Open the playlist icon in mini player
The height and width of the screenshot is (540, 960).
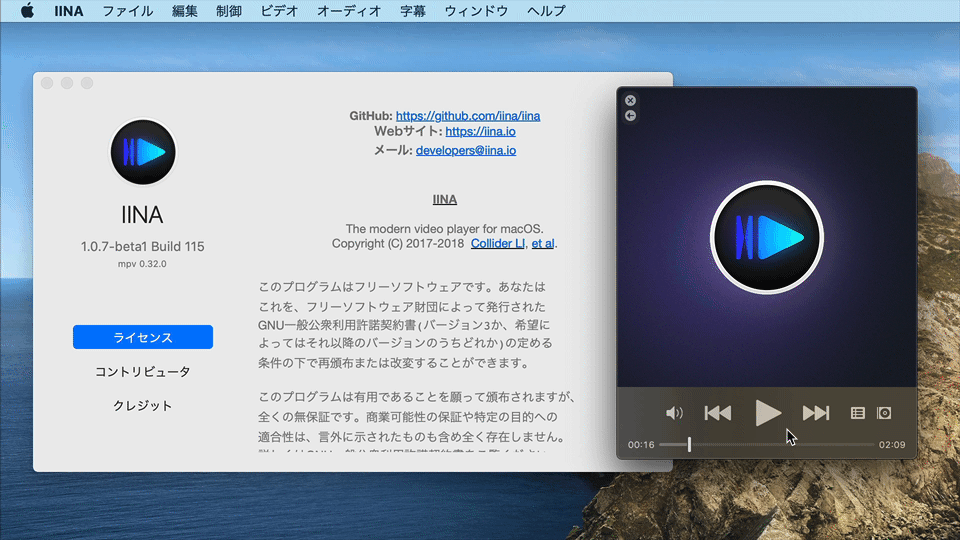tap(858, 413)
